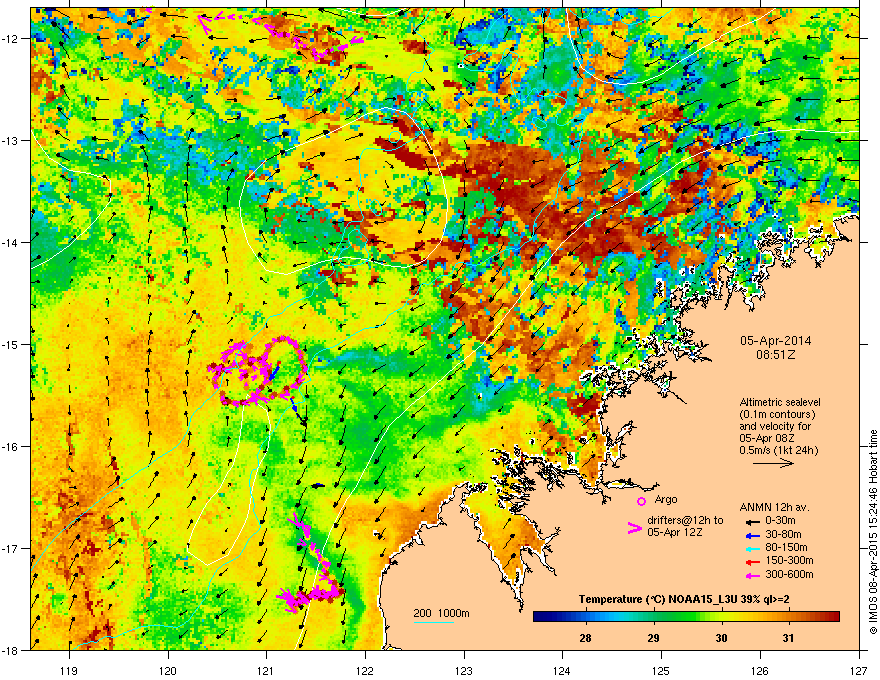Click the cyan 80-150m arrow legend symbol
880x680 pixels.
[x=752, y=548]
